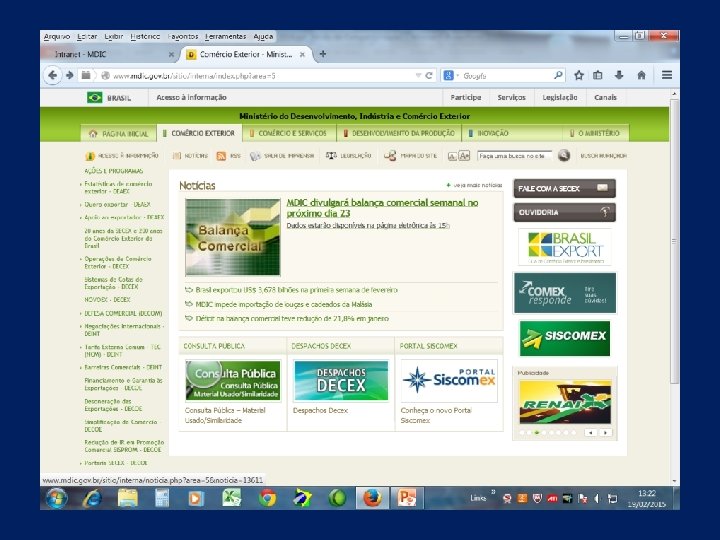The width and height of the screenshot is (720, 540).
Task: Open the Portal Siscomex image card
Action: (x=449, y=381)
